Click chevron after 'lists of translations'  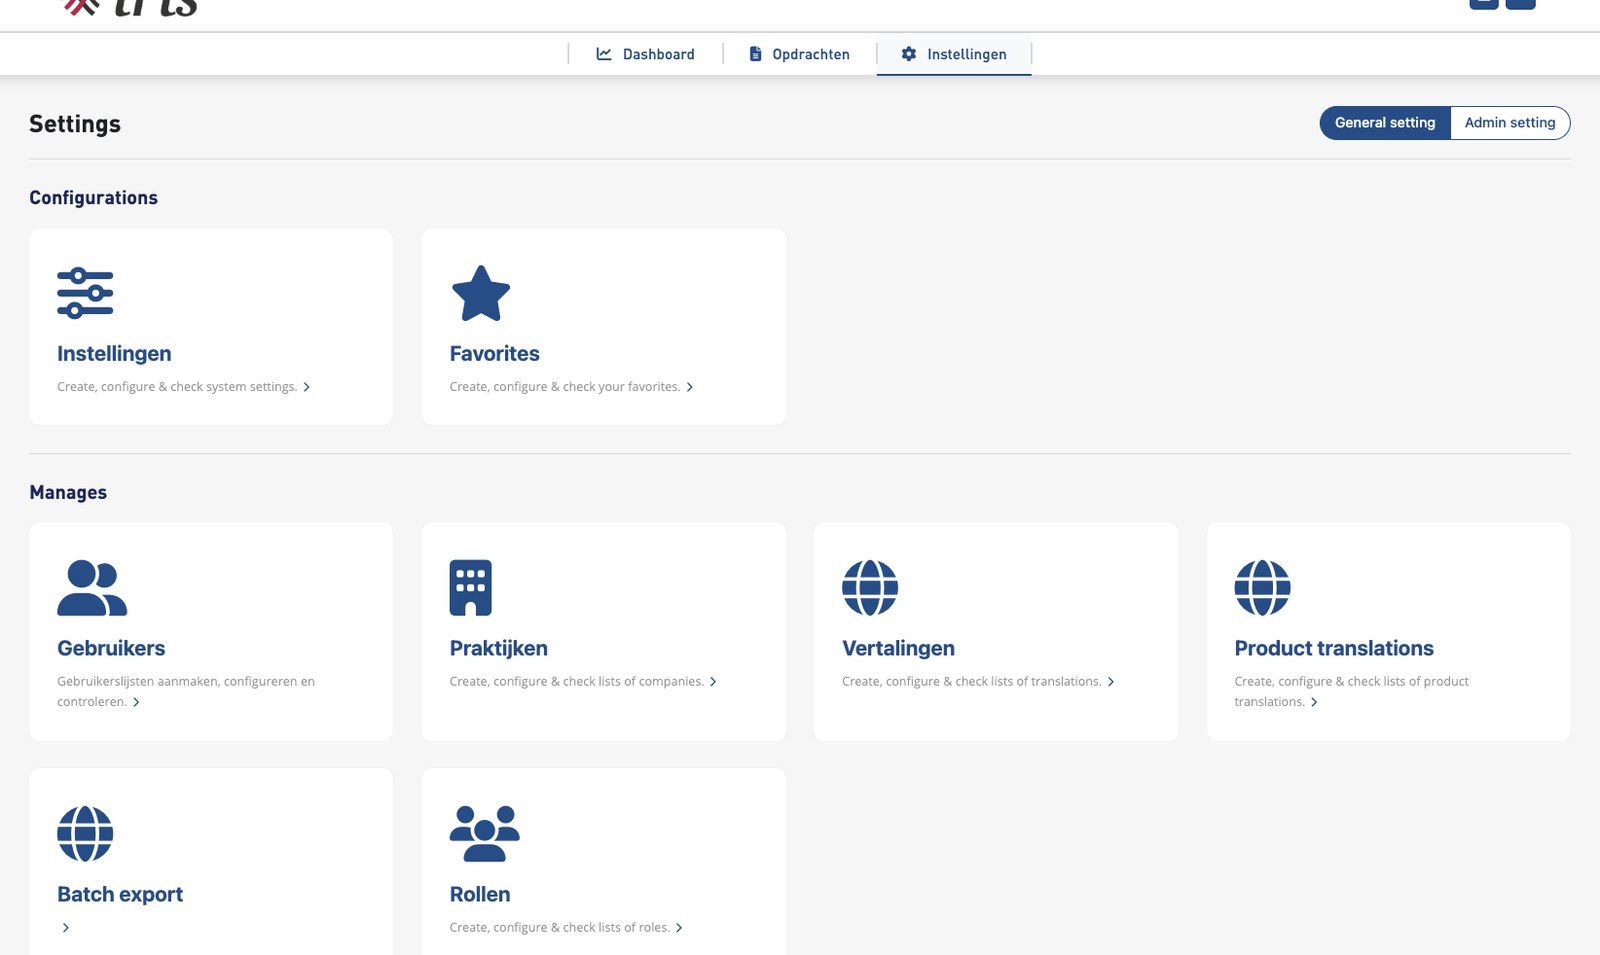[1110, 682]
